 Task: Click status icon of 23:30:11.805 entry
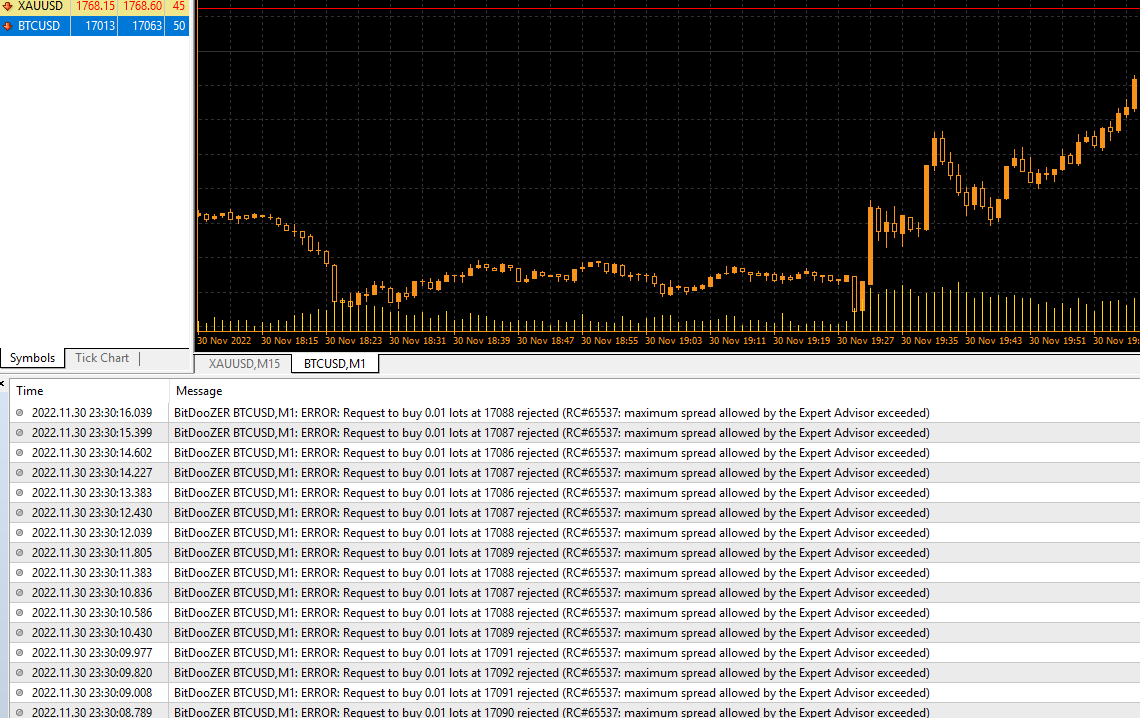[x=20, y=553]
